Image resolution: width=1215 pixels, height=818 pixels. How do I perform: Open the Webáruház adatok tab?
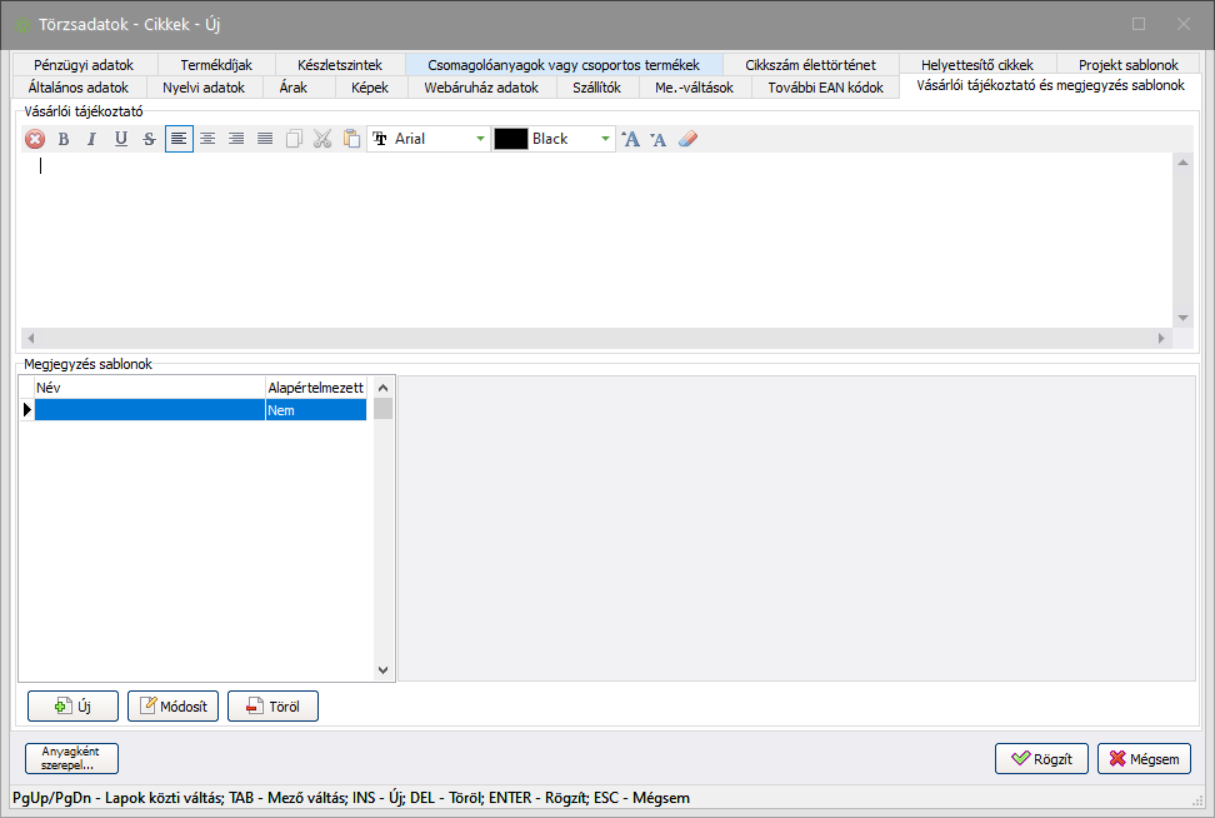pos(481,88)
